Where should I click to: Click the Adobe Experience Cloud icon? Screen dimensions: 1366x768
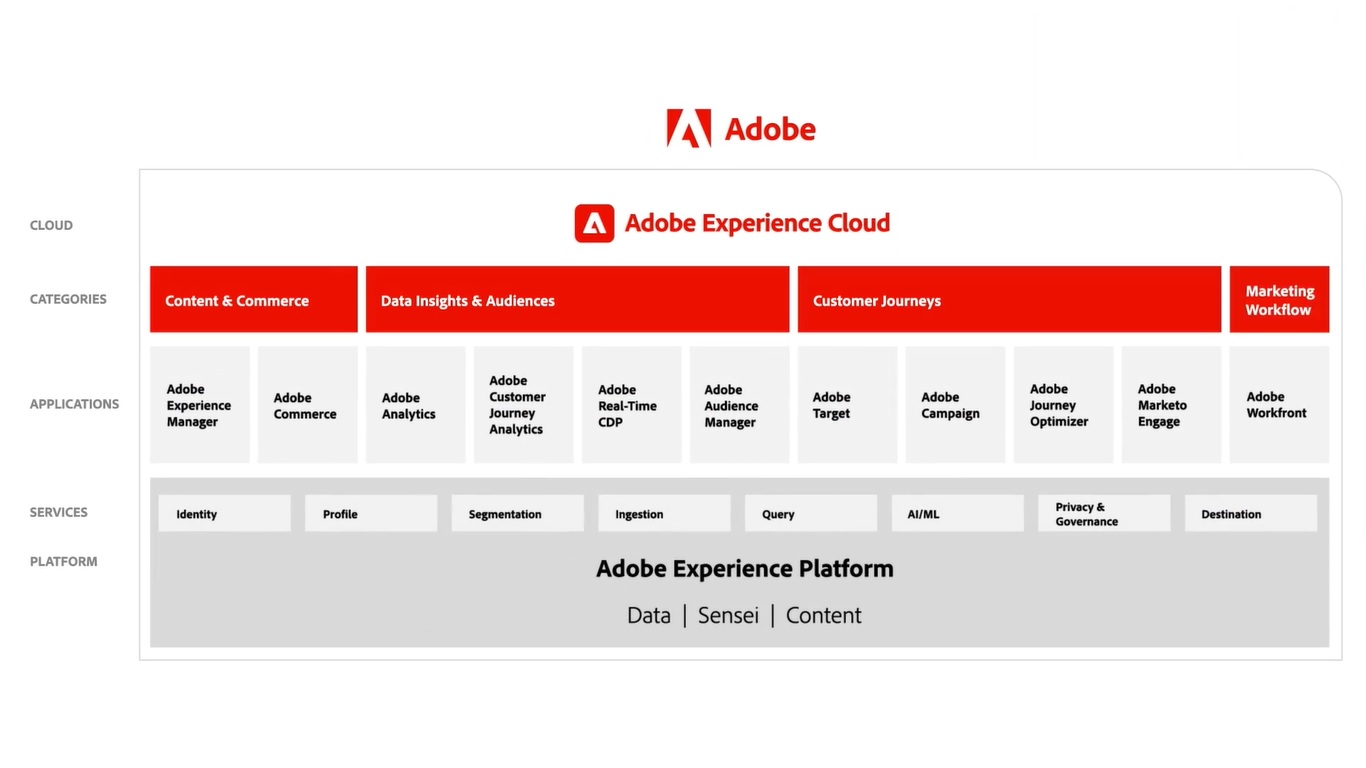click(594, 223)
